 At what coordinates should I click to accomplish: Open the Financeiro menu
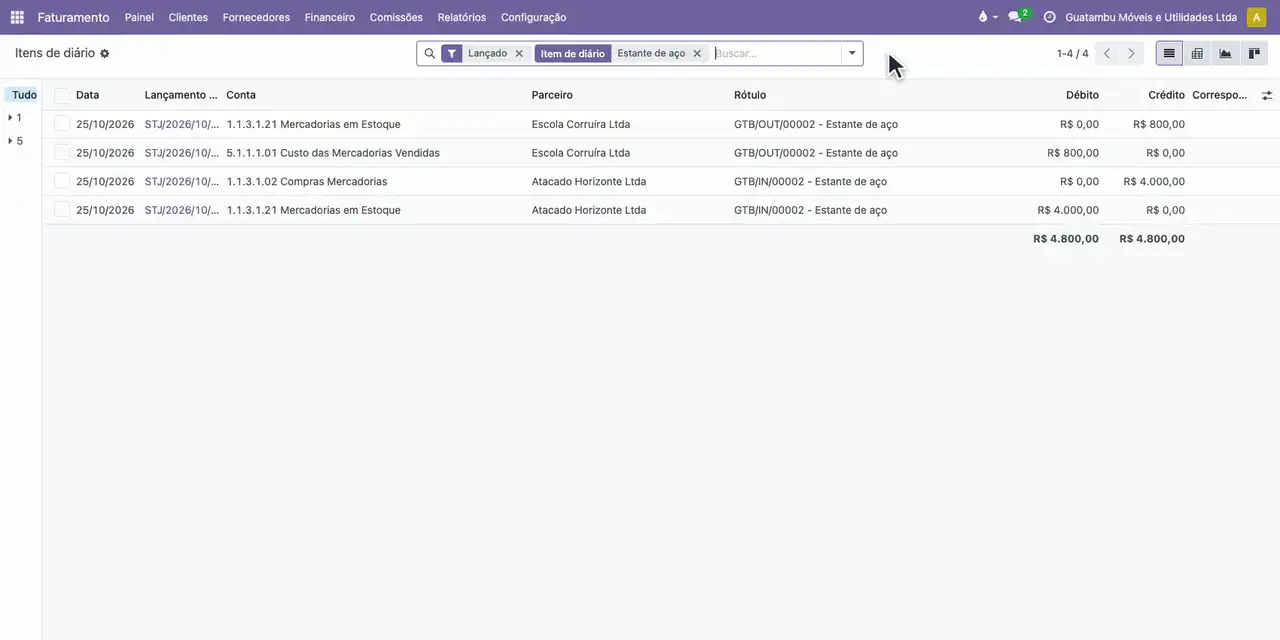point(330,17)
